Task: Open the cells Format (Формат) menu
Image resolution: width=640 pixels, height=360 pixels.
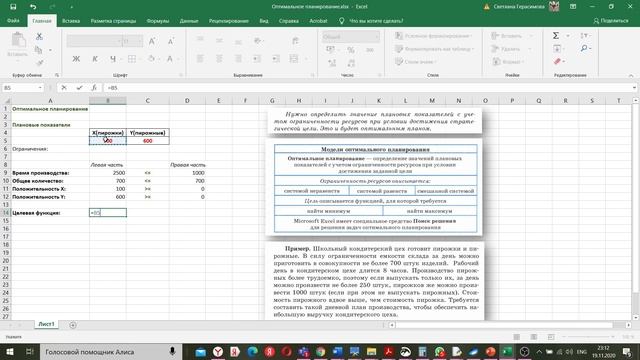Action: click(x=508, y=62)
